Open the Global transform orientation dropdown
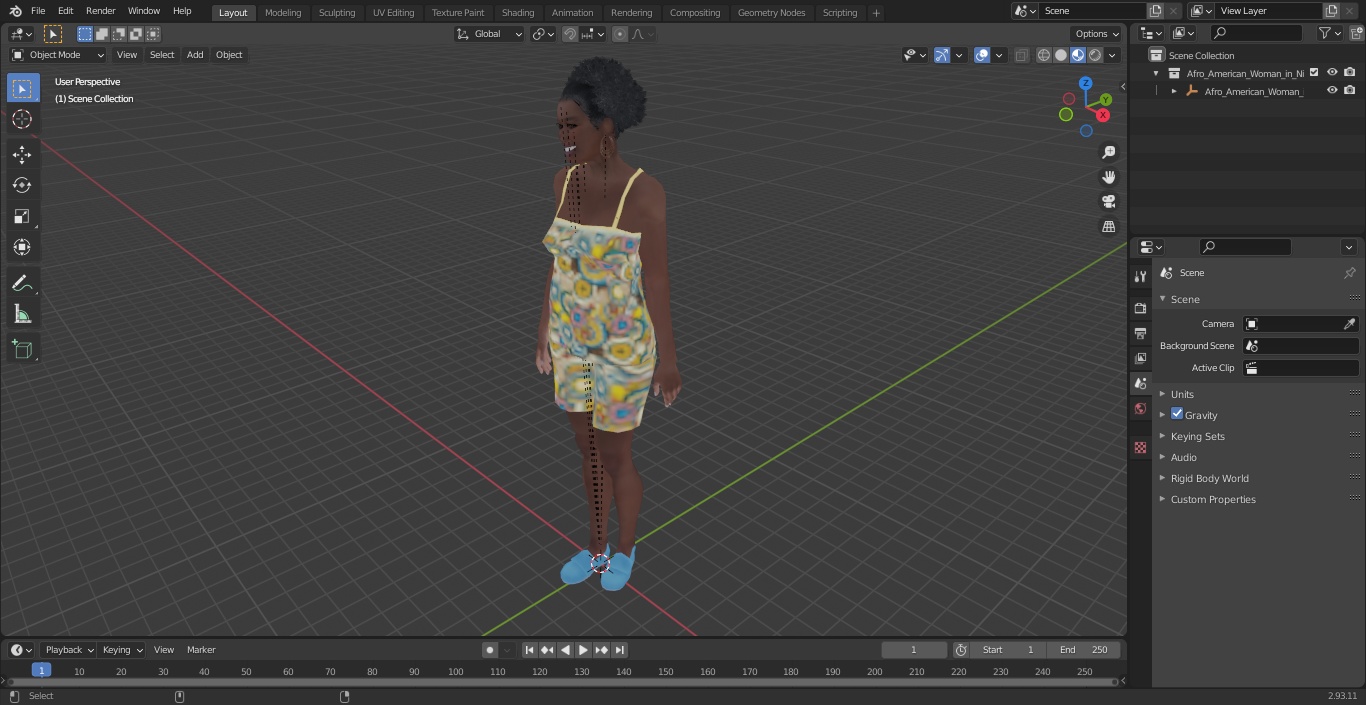 [x=490, y=34]
